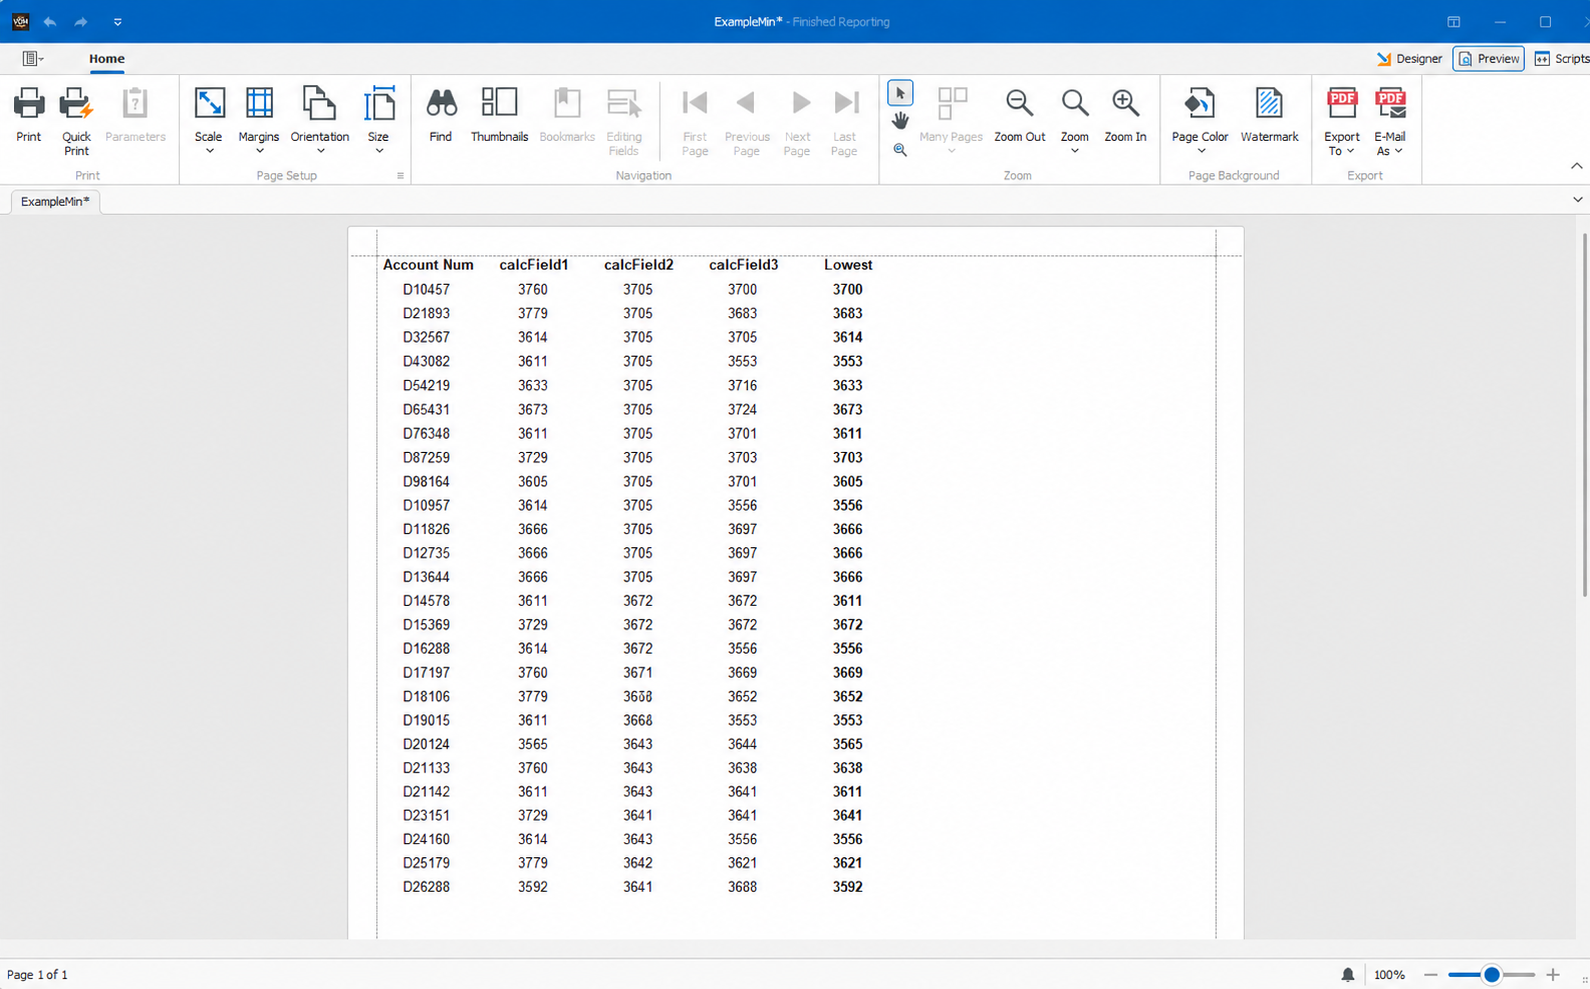The image size is (1590, 989).
Task: Open the Page Color dropdown
Action: point(1200,120)
